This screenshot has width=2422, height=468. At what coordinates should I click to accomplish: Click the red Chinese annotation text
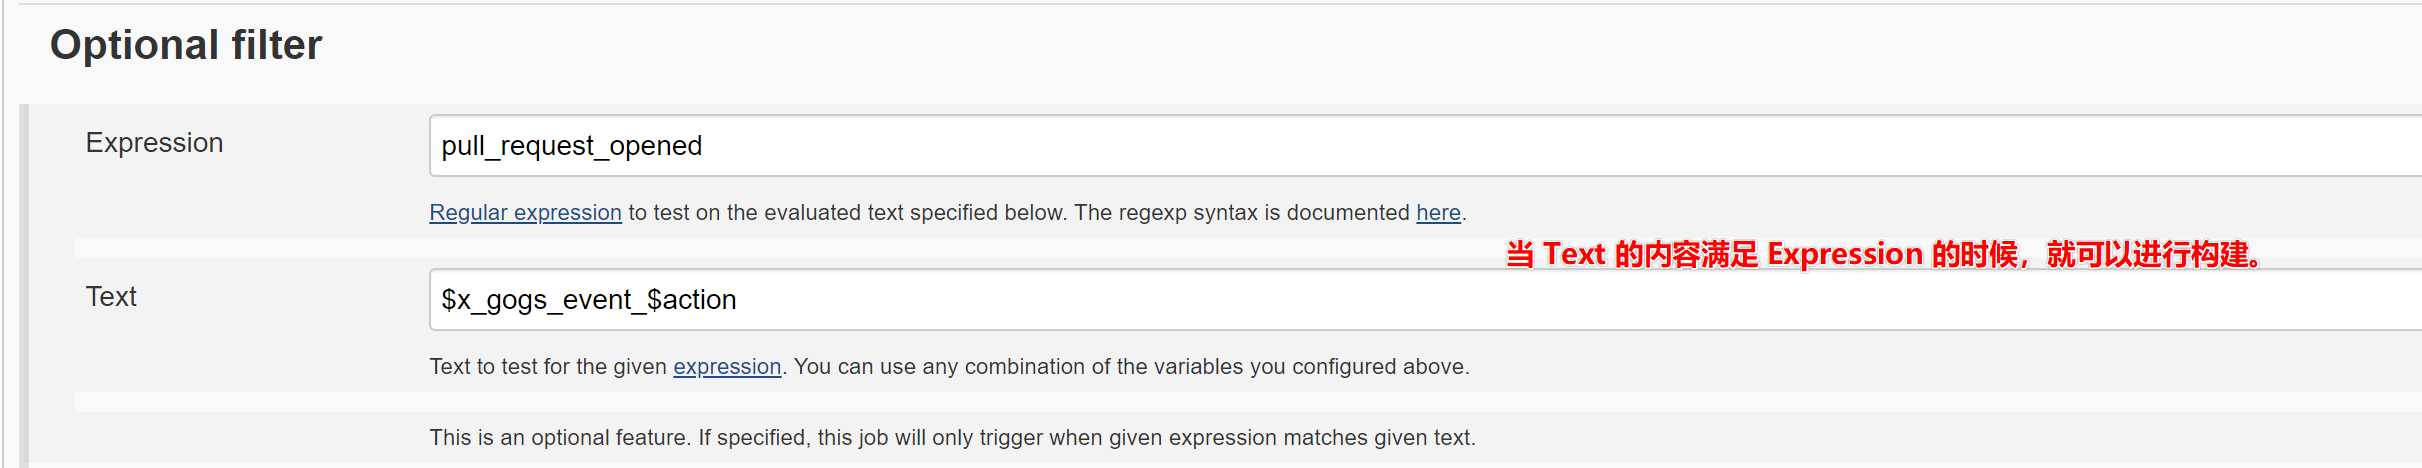point(1883,254)
